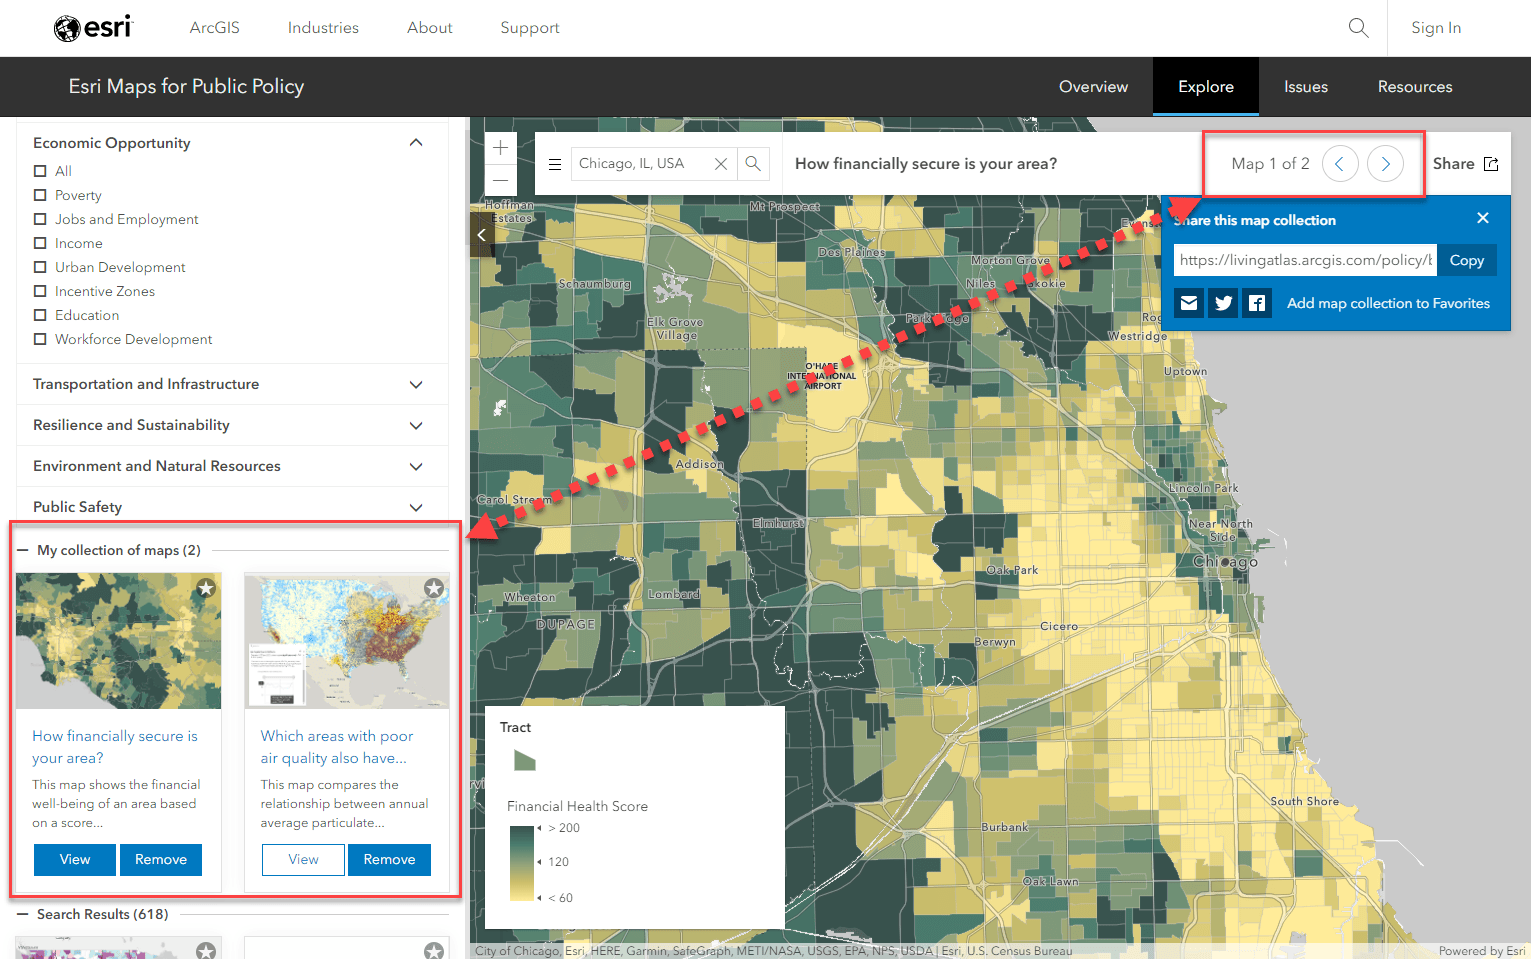Check the Education checkbox

coord(40,315)
